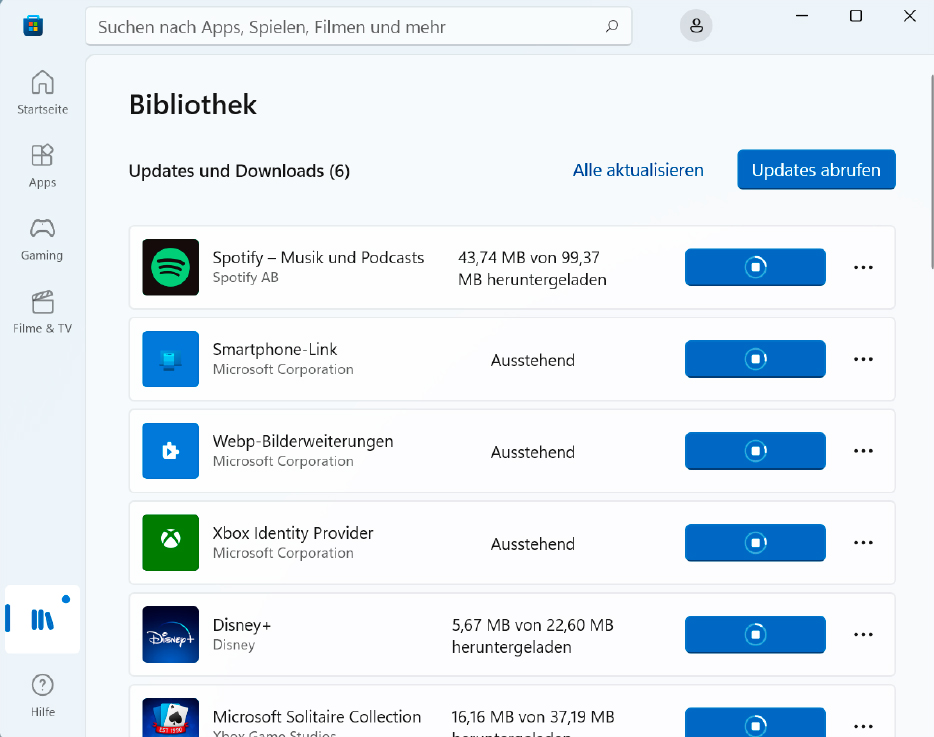
Task: Click the Spotify AB publisher text
Action: tap(245, 278)
